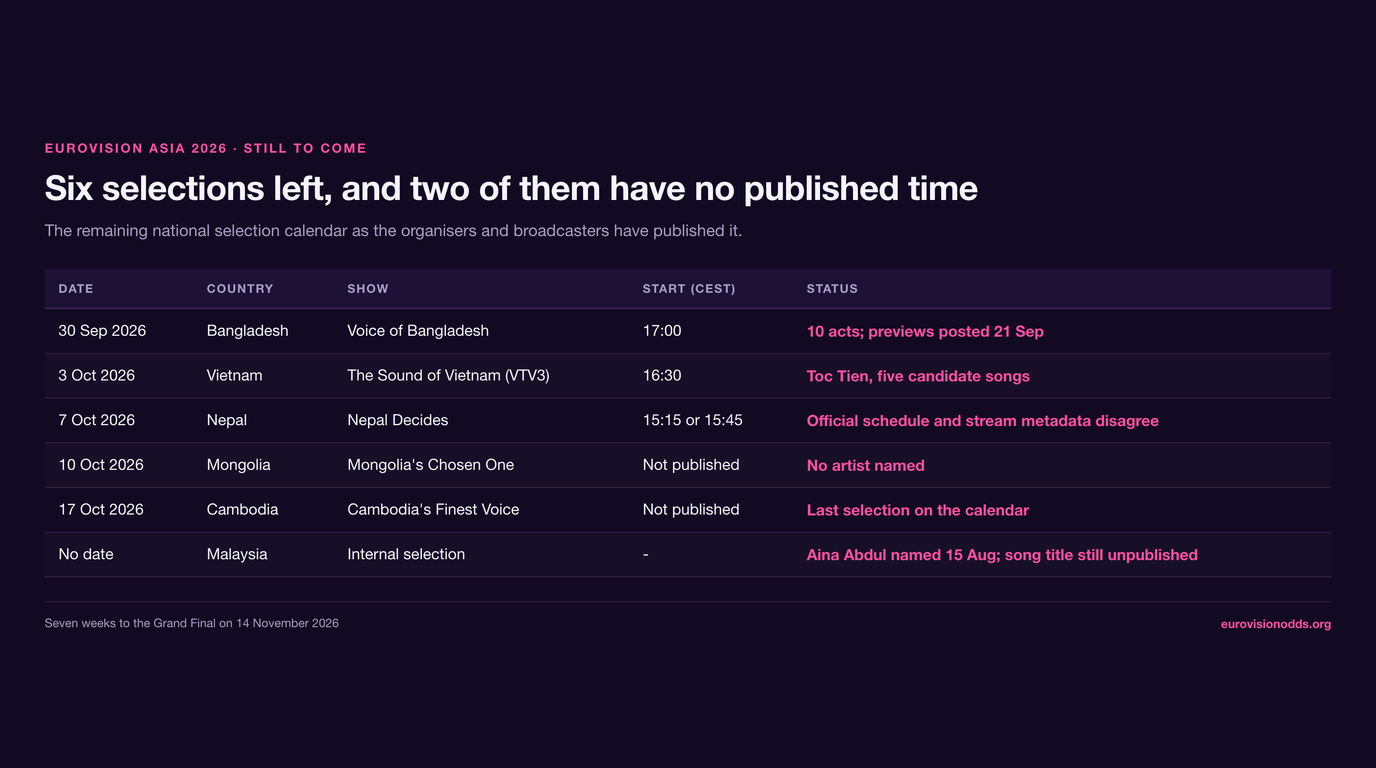1376x768 pixels.
Task: Click the 30 Sep 2026 date cell
Action: click(102, 331)
